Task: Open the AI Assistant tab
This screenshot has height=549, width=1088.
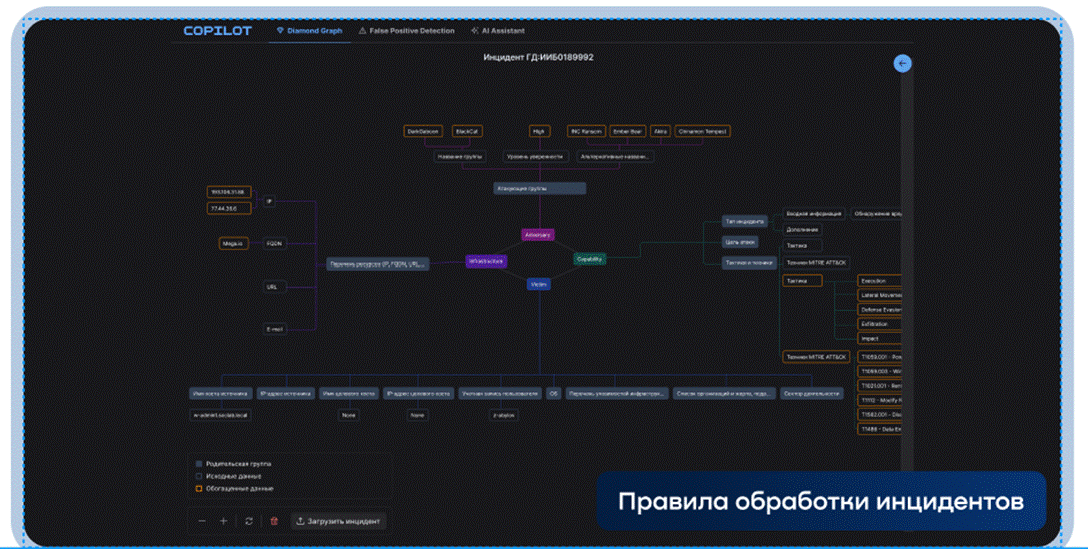Action: point(498,31)
